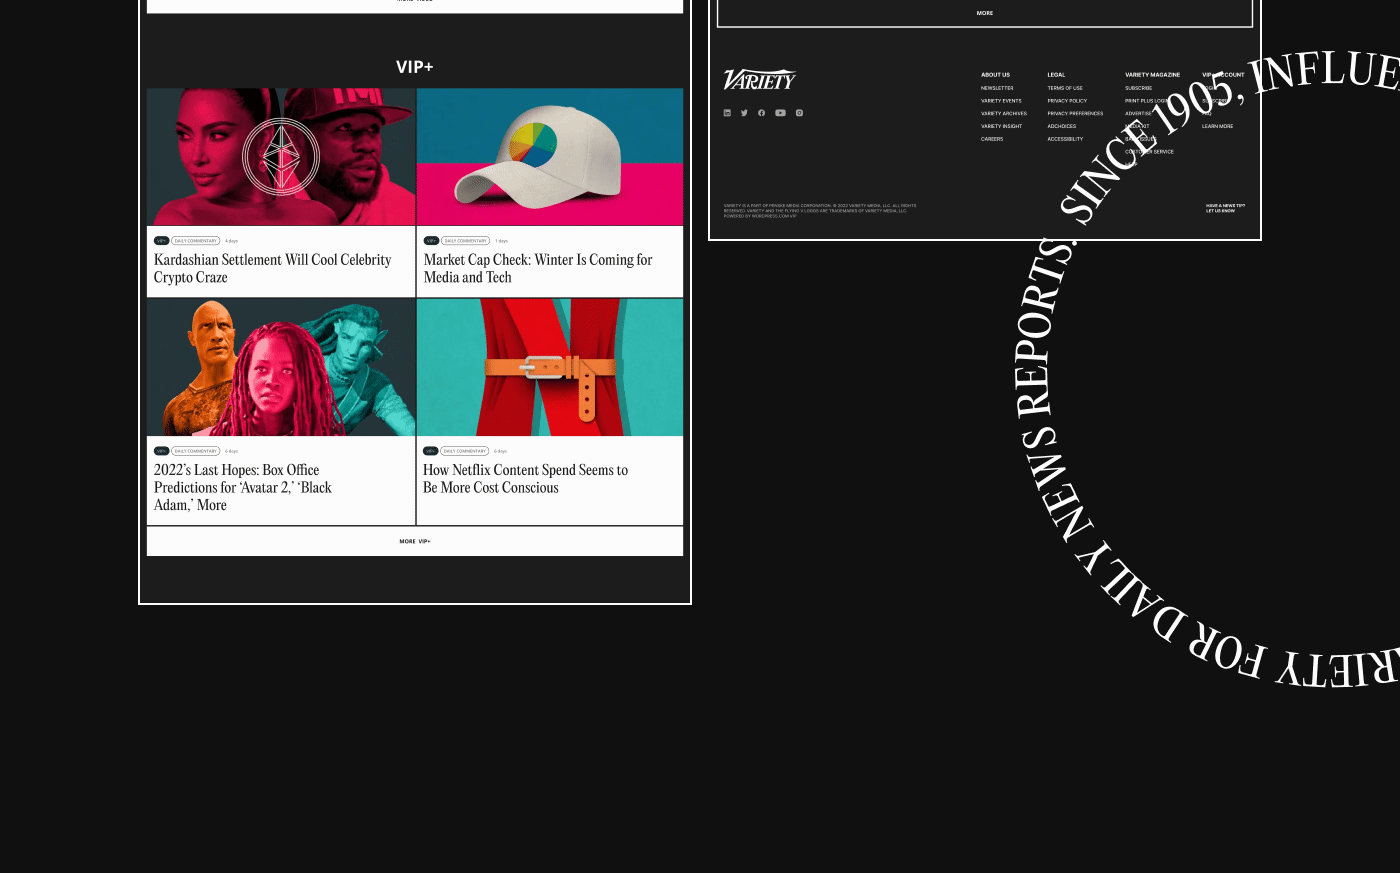The width and height of the screenshot is (1400, 873).
Task: Open Kardashian Settlement crypto article headline
Action: [x=272, y=268]
